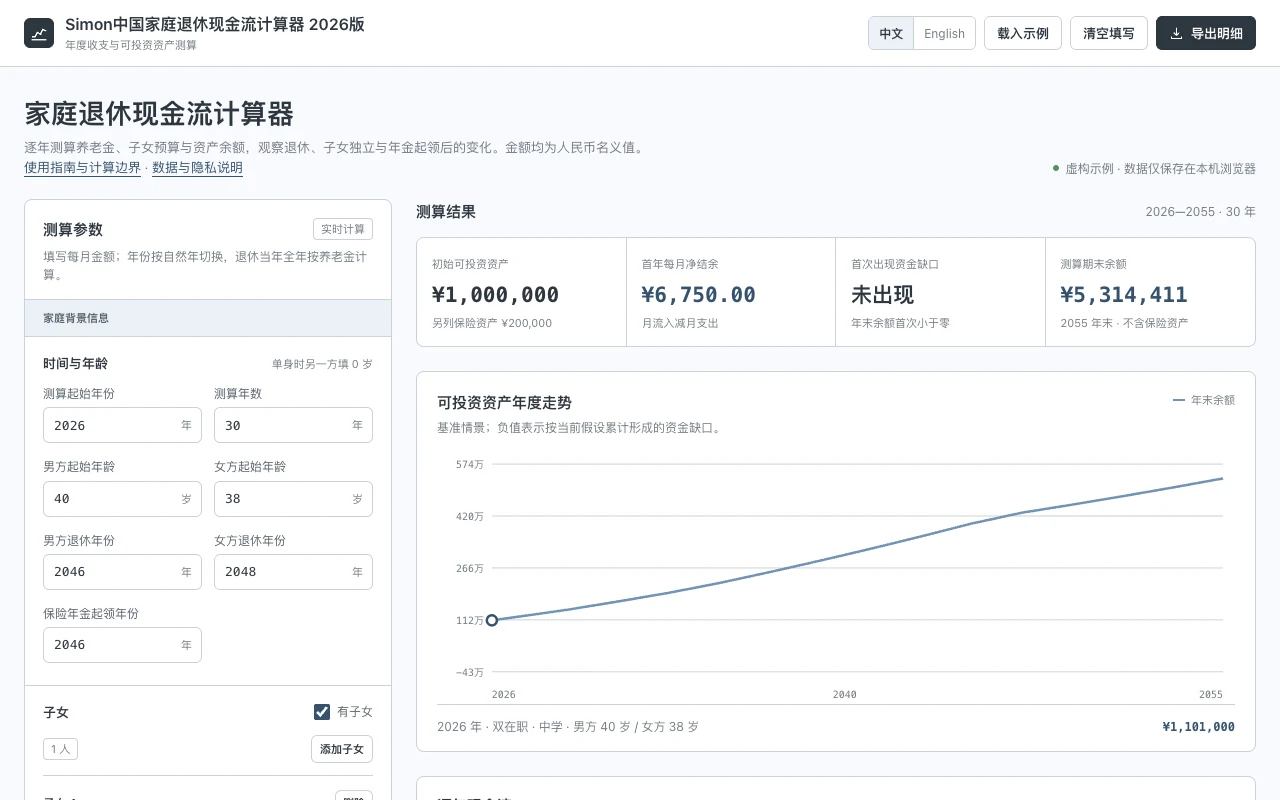Switch language to English

pos(944,33)
